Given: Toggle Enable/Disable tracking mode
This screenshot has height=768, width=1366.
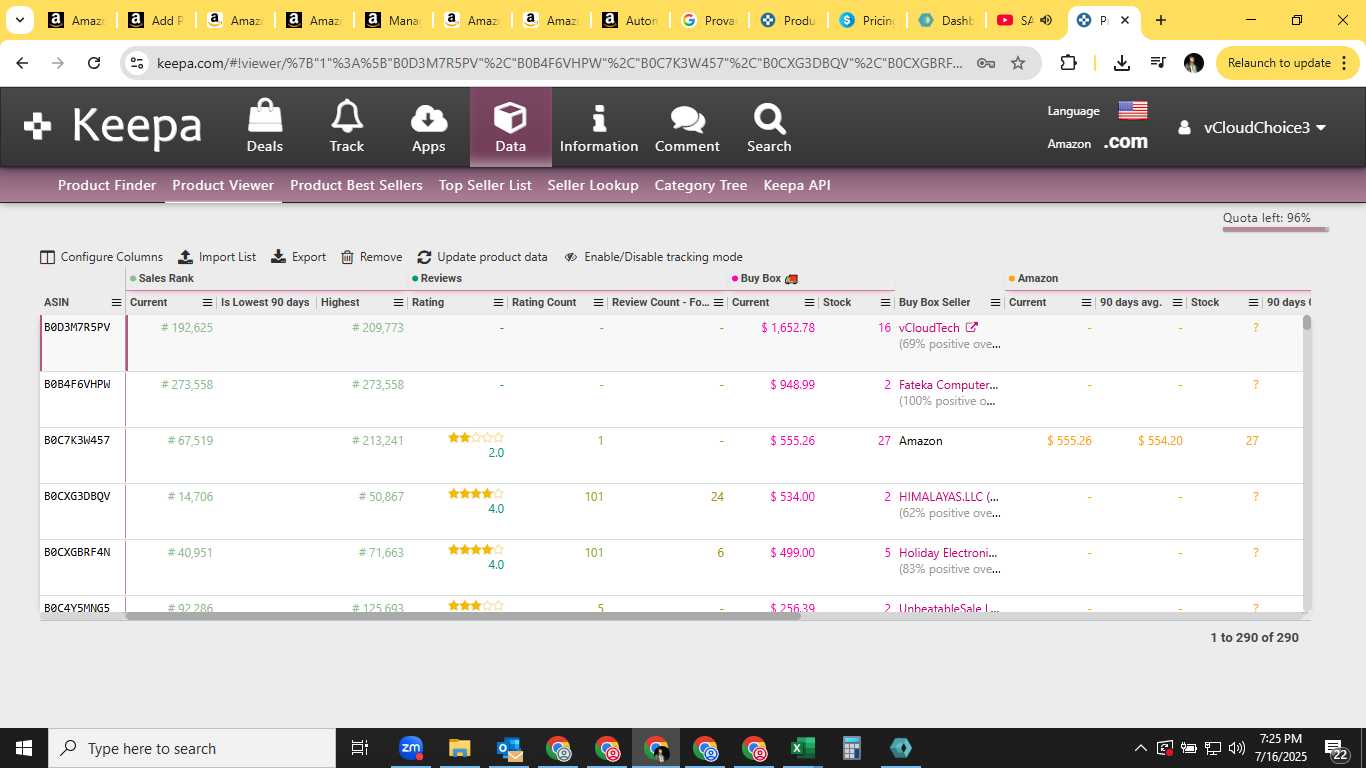Looking at the screenshot, I should [653, 257].
